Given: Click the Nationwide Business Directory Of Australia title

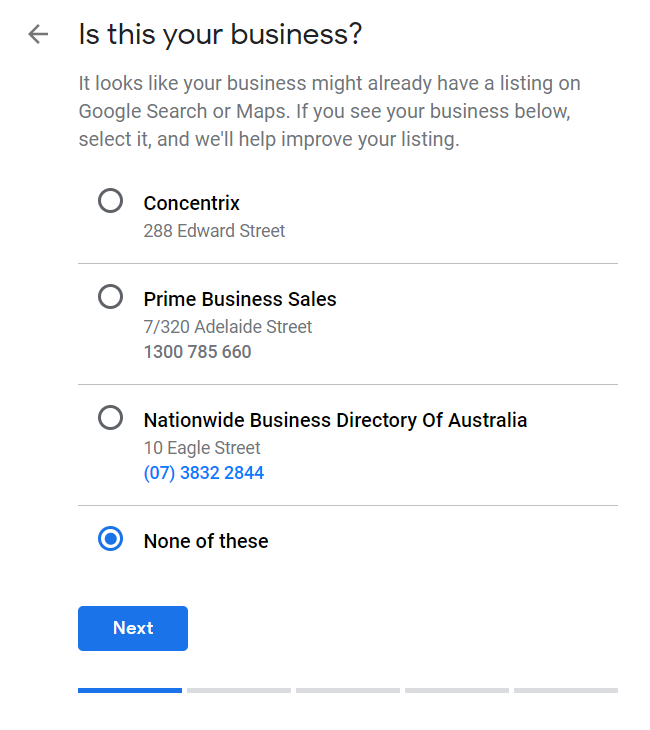Looking at the screenshot, I should (335, 420).
